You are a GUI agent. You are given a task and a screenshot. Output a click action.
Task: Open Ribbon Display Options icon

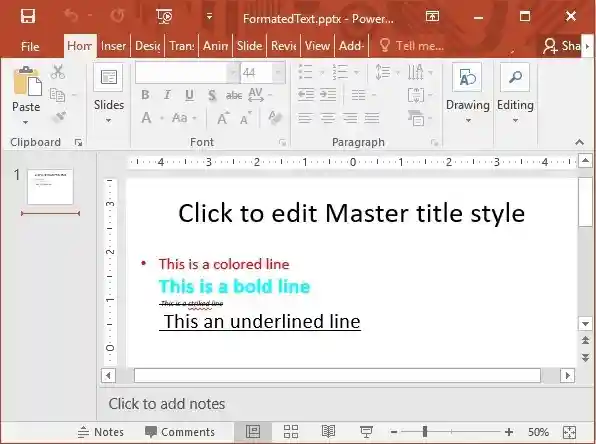point(432,16)
